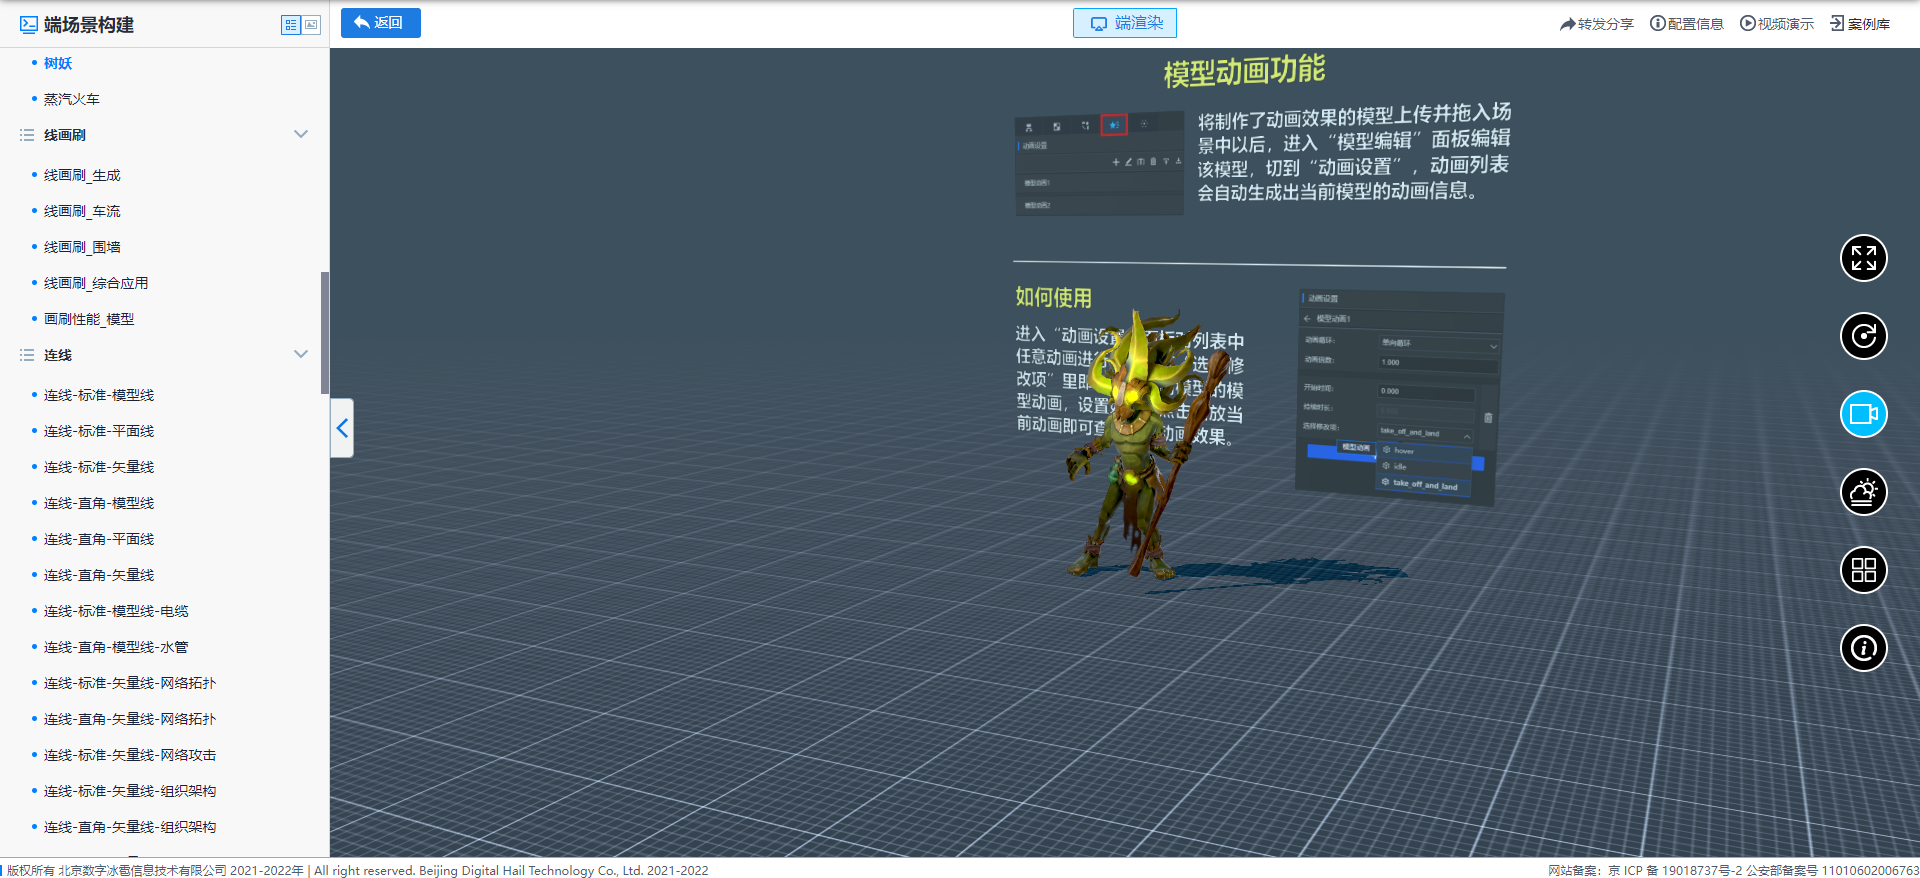This screenshot has height=878, width=1920.
Task: Collapse the left sidebar panel arrow
Action: [x=342, y=428]
